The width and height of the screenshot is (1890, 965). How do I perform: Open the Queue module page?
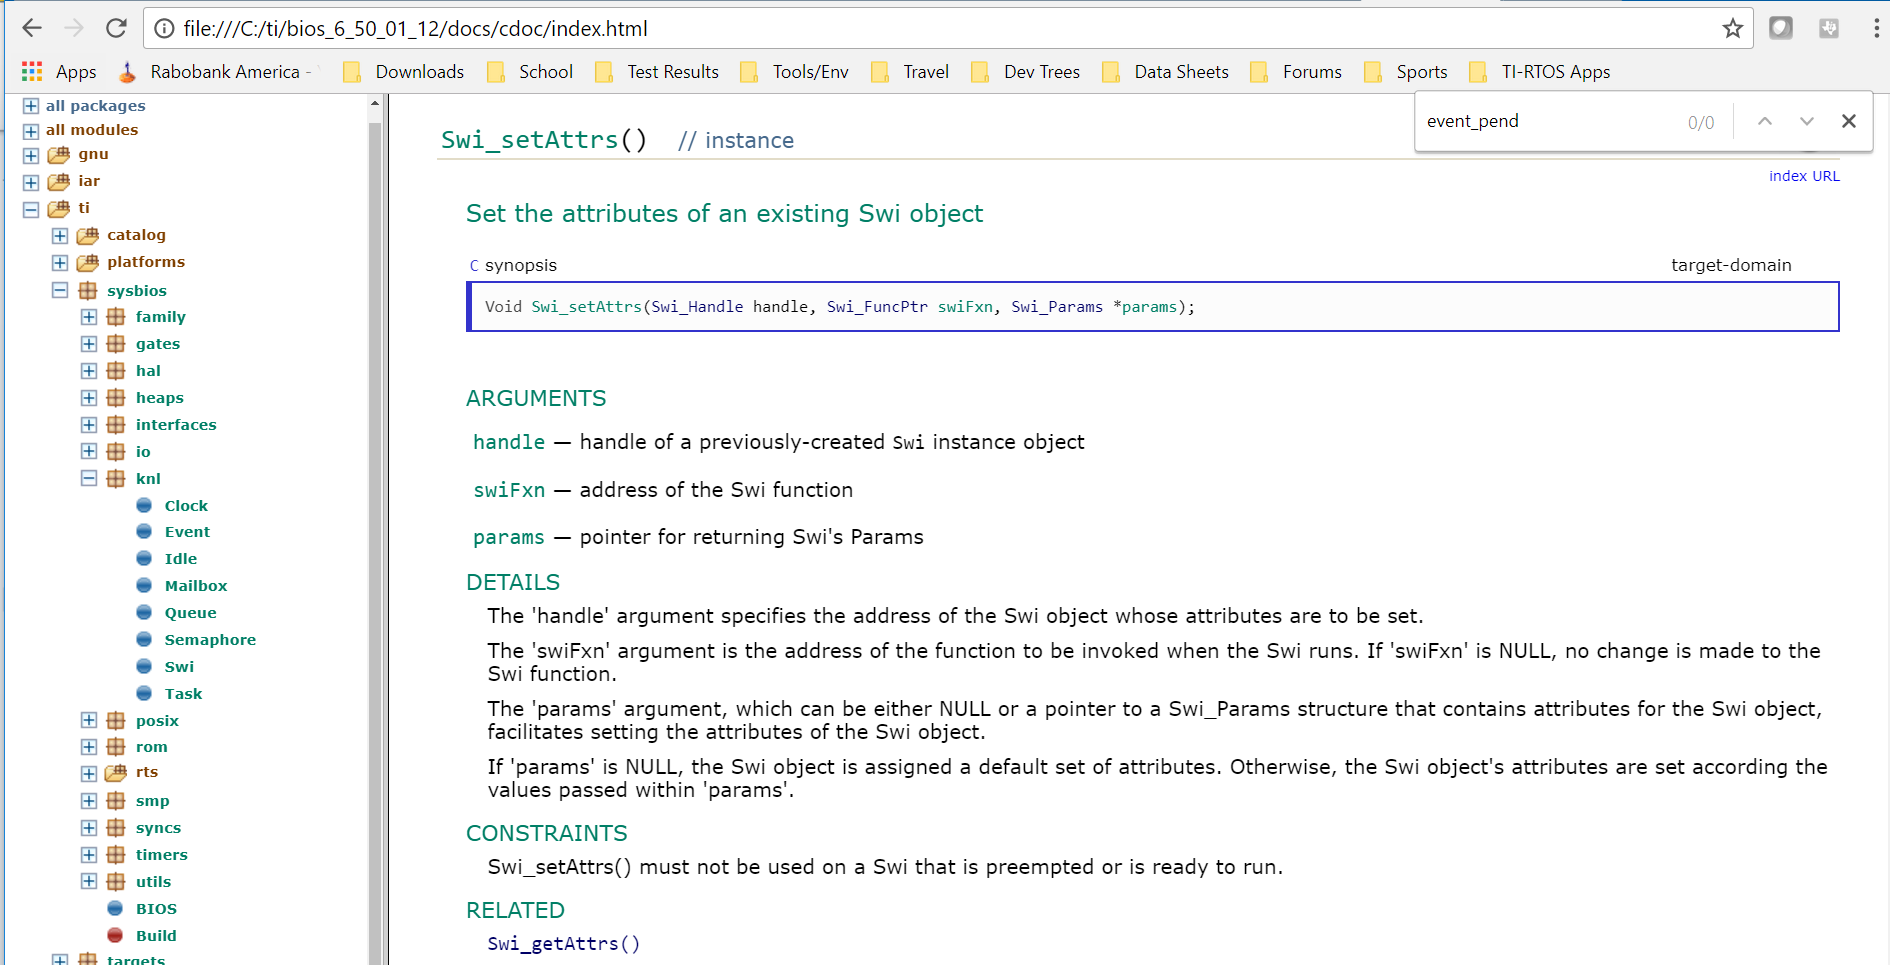click(x=190, y=613)
